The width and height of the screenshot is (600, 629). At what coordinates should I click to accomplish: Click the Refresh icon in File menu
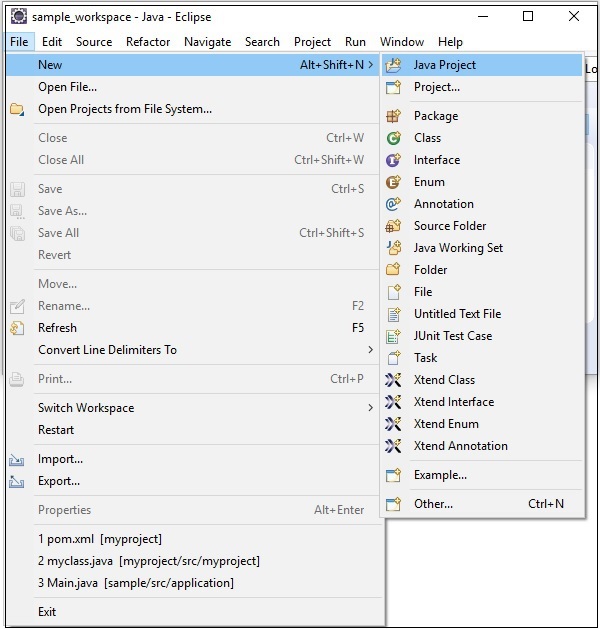click(17, 328)
